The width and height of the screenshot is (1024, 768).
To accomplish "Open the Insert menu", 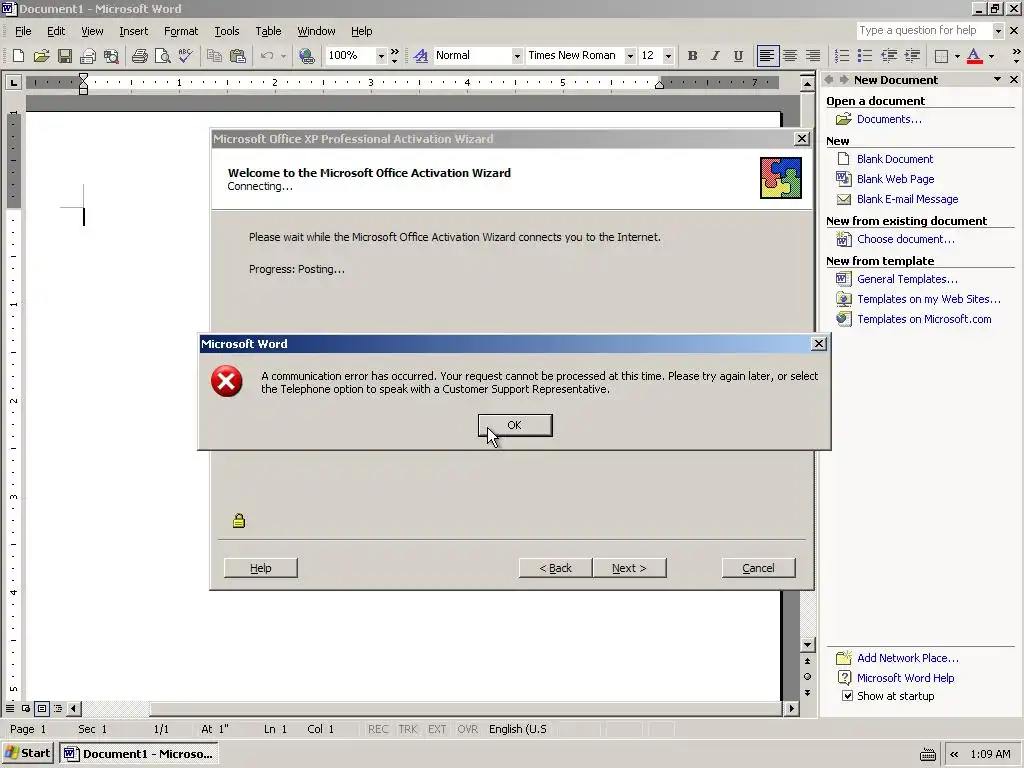I will click(x=133, y=31).
